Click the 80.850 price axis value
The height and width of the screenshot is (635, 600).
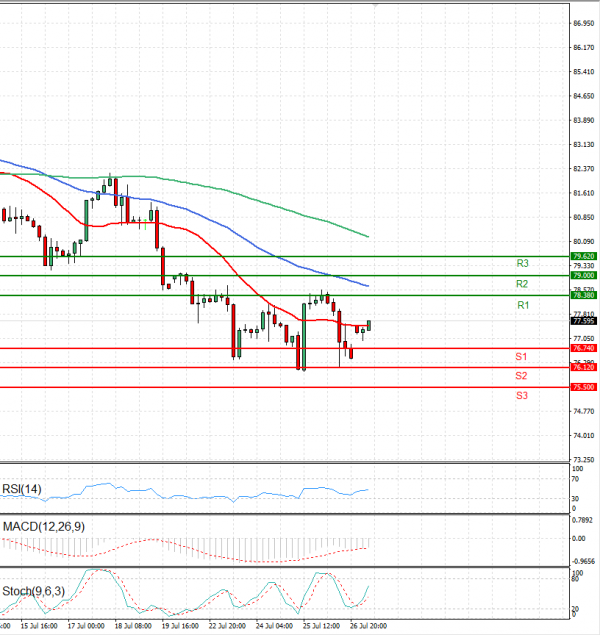pos(584,217)
